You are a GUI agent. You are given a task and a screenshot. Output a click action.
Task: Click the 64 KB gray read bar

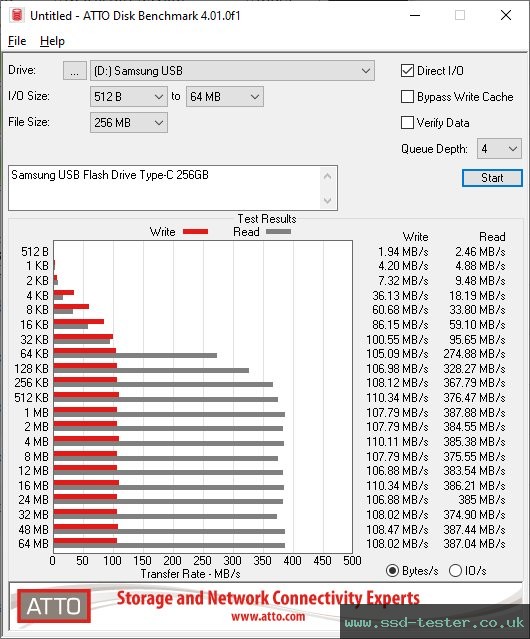tap(135, 355)
